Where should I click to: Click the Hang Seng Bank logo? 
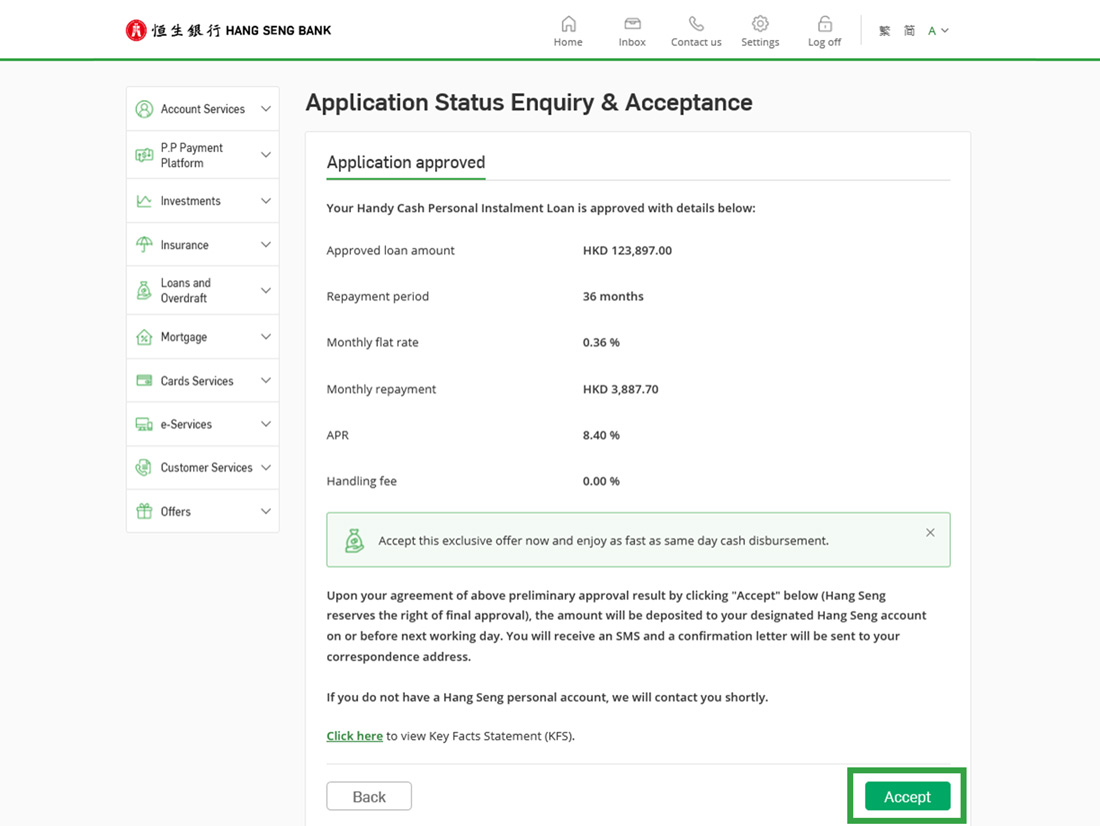coord(228,30)
